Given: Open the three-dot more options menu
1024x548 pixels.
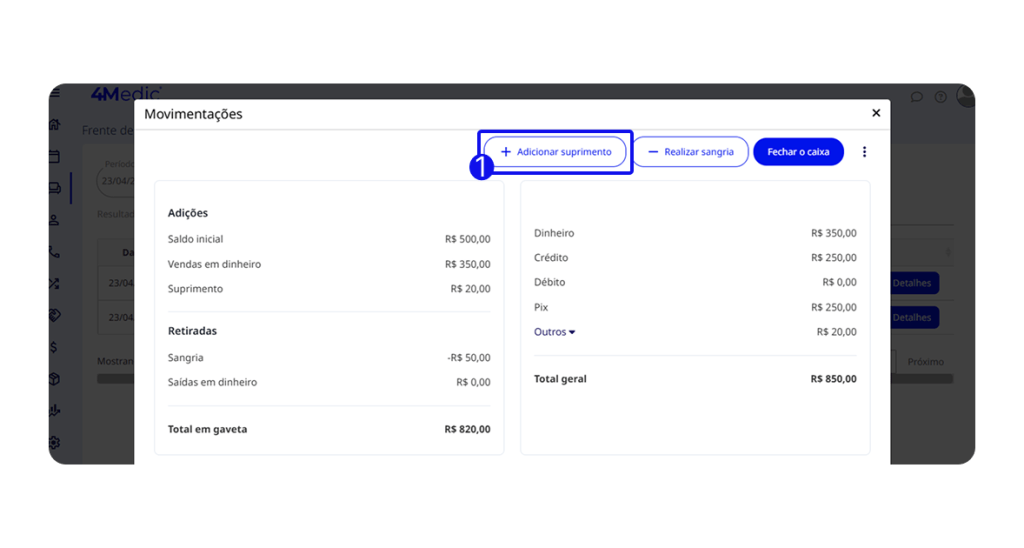Looking at the screenshot, I should 865,152.
